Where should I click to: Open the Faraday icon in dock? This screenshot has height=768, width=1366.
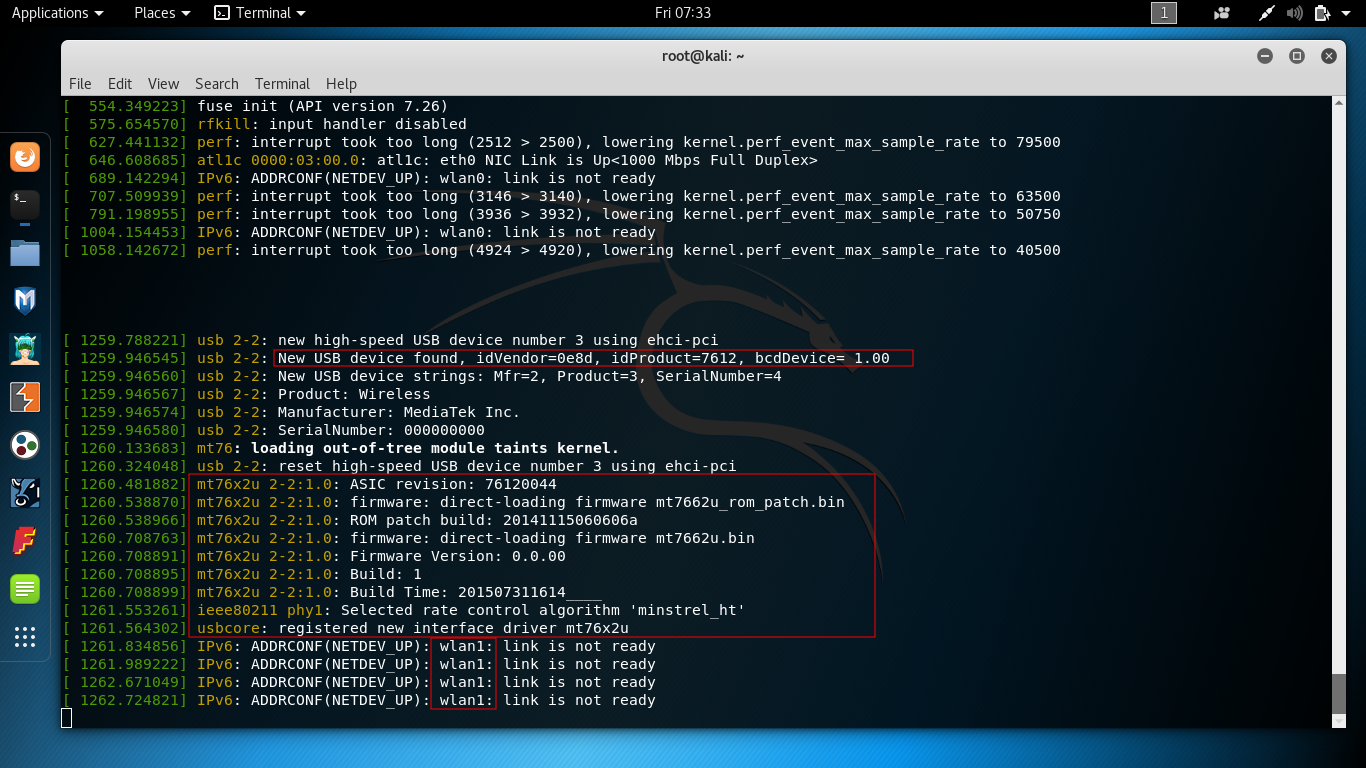click(25, 541)
